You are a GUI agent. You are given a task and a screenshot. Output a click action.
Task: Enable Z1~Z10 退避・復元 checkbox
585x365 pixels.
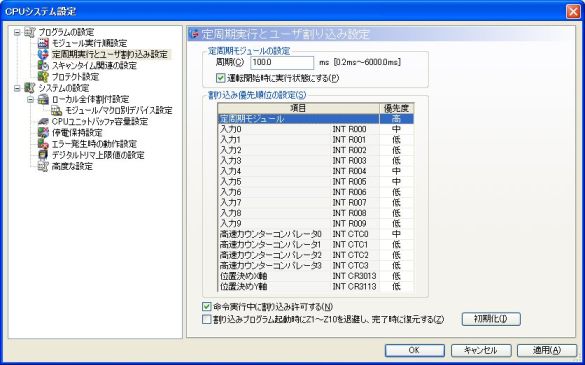pos(206,319)
